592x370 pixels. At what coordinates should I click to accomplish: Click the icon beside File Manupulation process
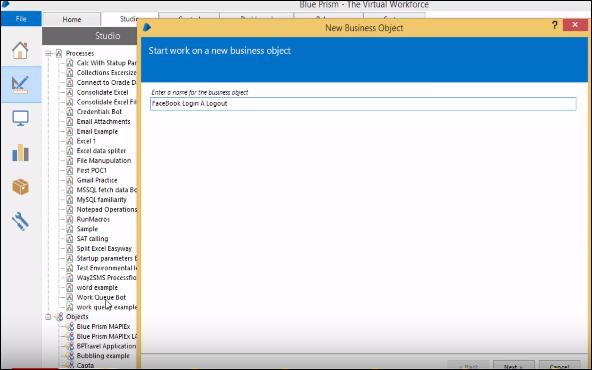(x=69, y=160)
